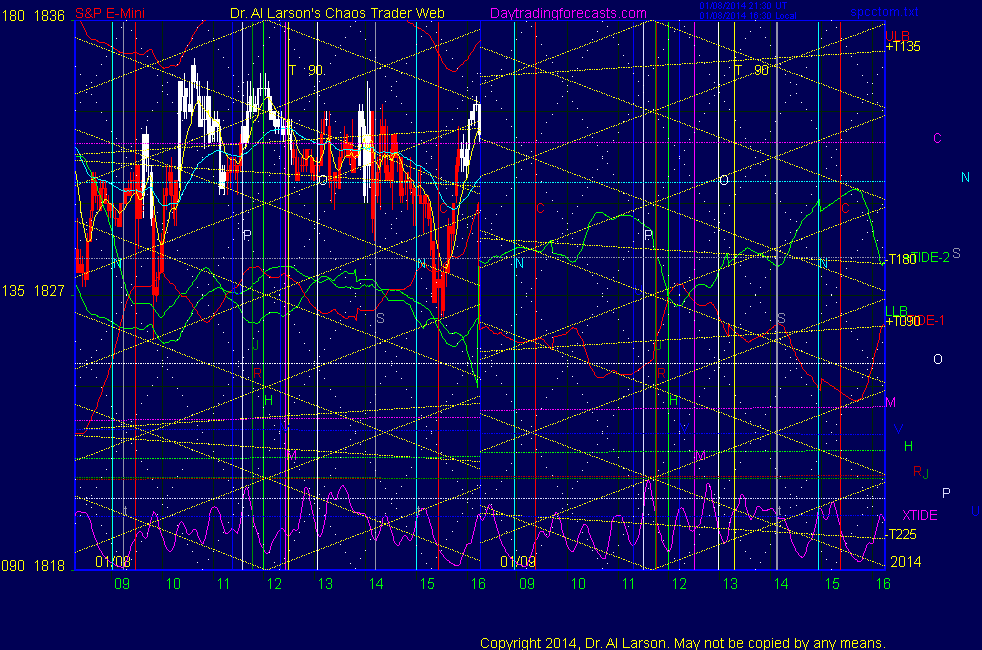Select the +T135 level marker
982x650 pixels.
point(903,46)
